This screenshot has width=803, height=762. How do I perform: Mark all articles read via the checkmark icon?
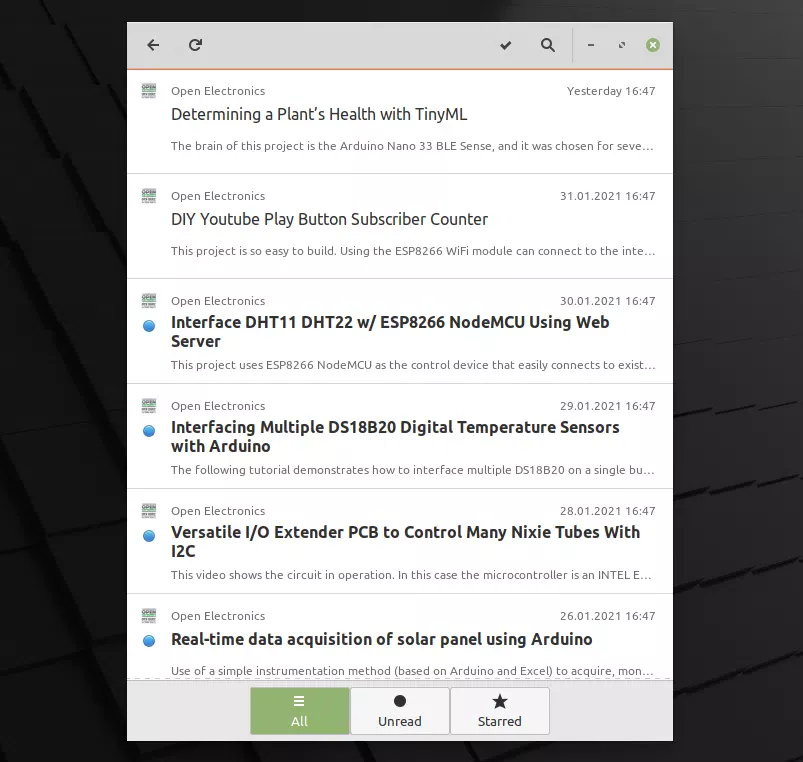point(506,45)
